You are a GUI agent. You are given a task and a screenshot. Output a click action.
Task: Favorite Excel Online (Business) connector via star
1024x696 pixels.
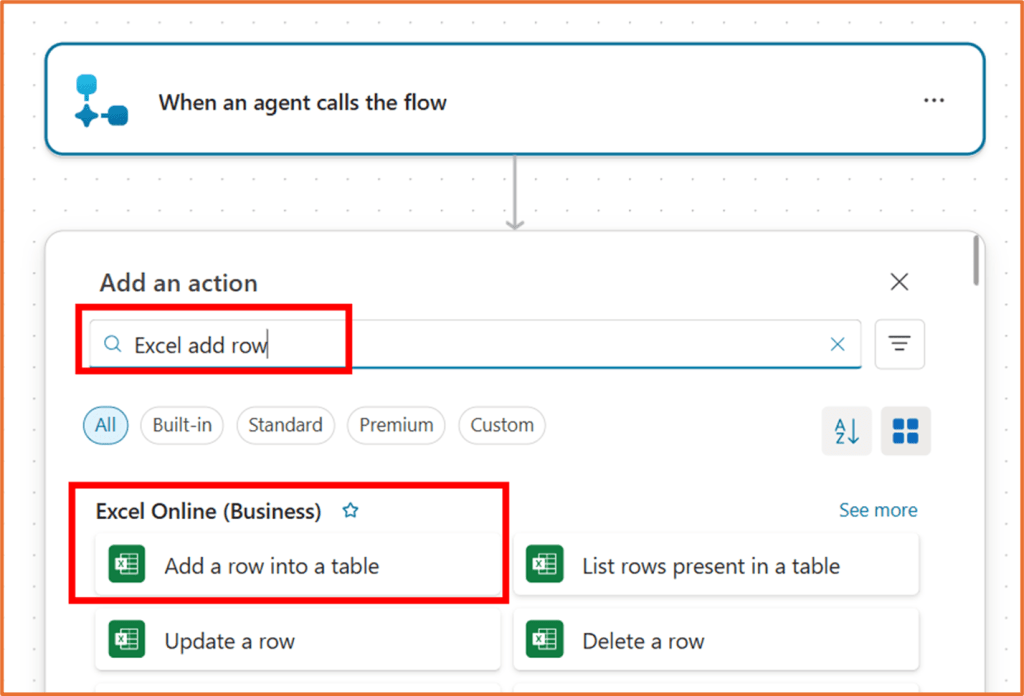[x=350, y=510]
